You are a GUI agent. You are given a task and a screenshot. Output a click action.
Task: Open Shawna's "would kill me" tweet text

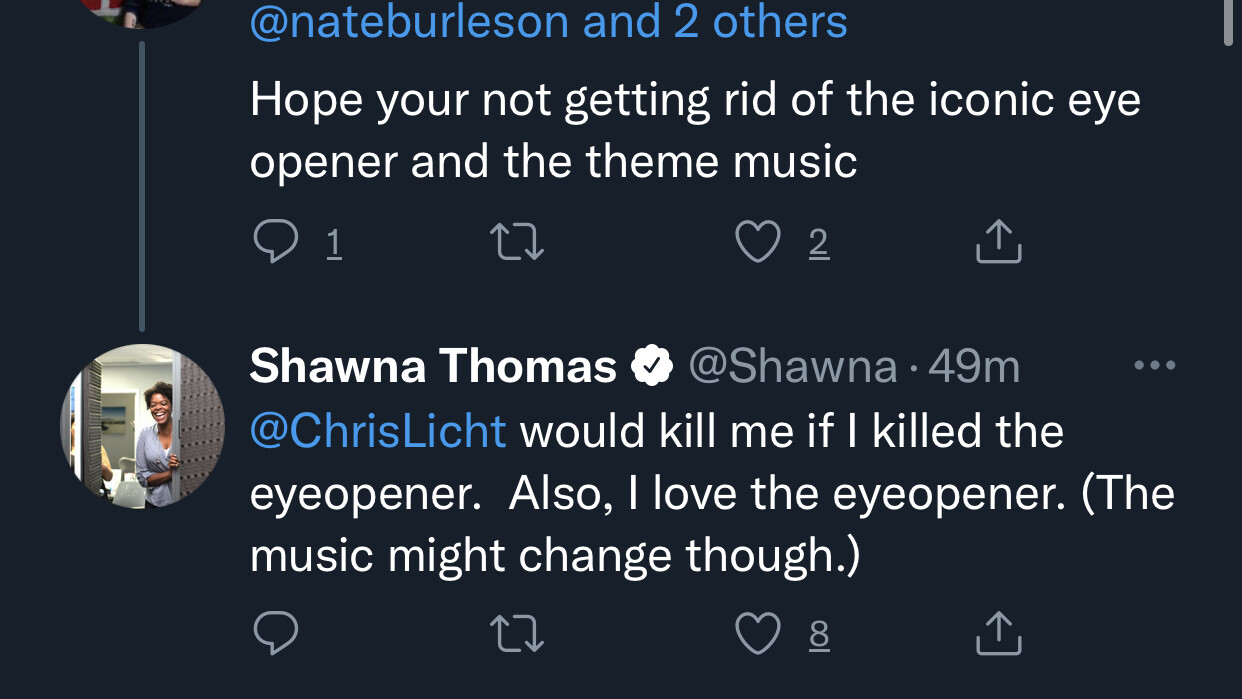coord(710,494)
